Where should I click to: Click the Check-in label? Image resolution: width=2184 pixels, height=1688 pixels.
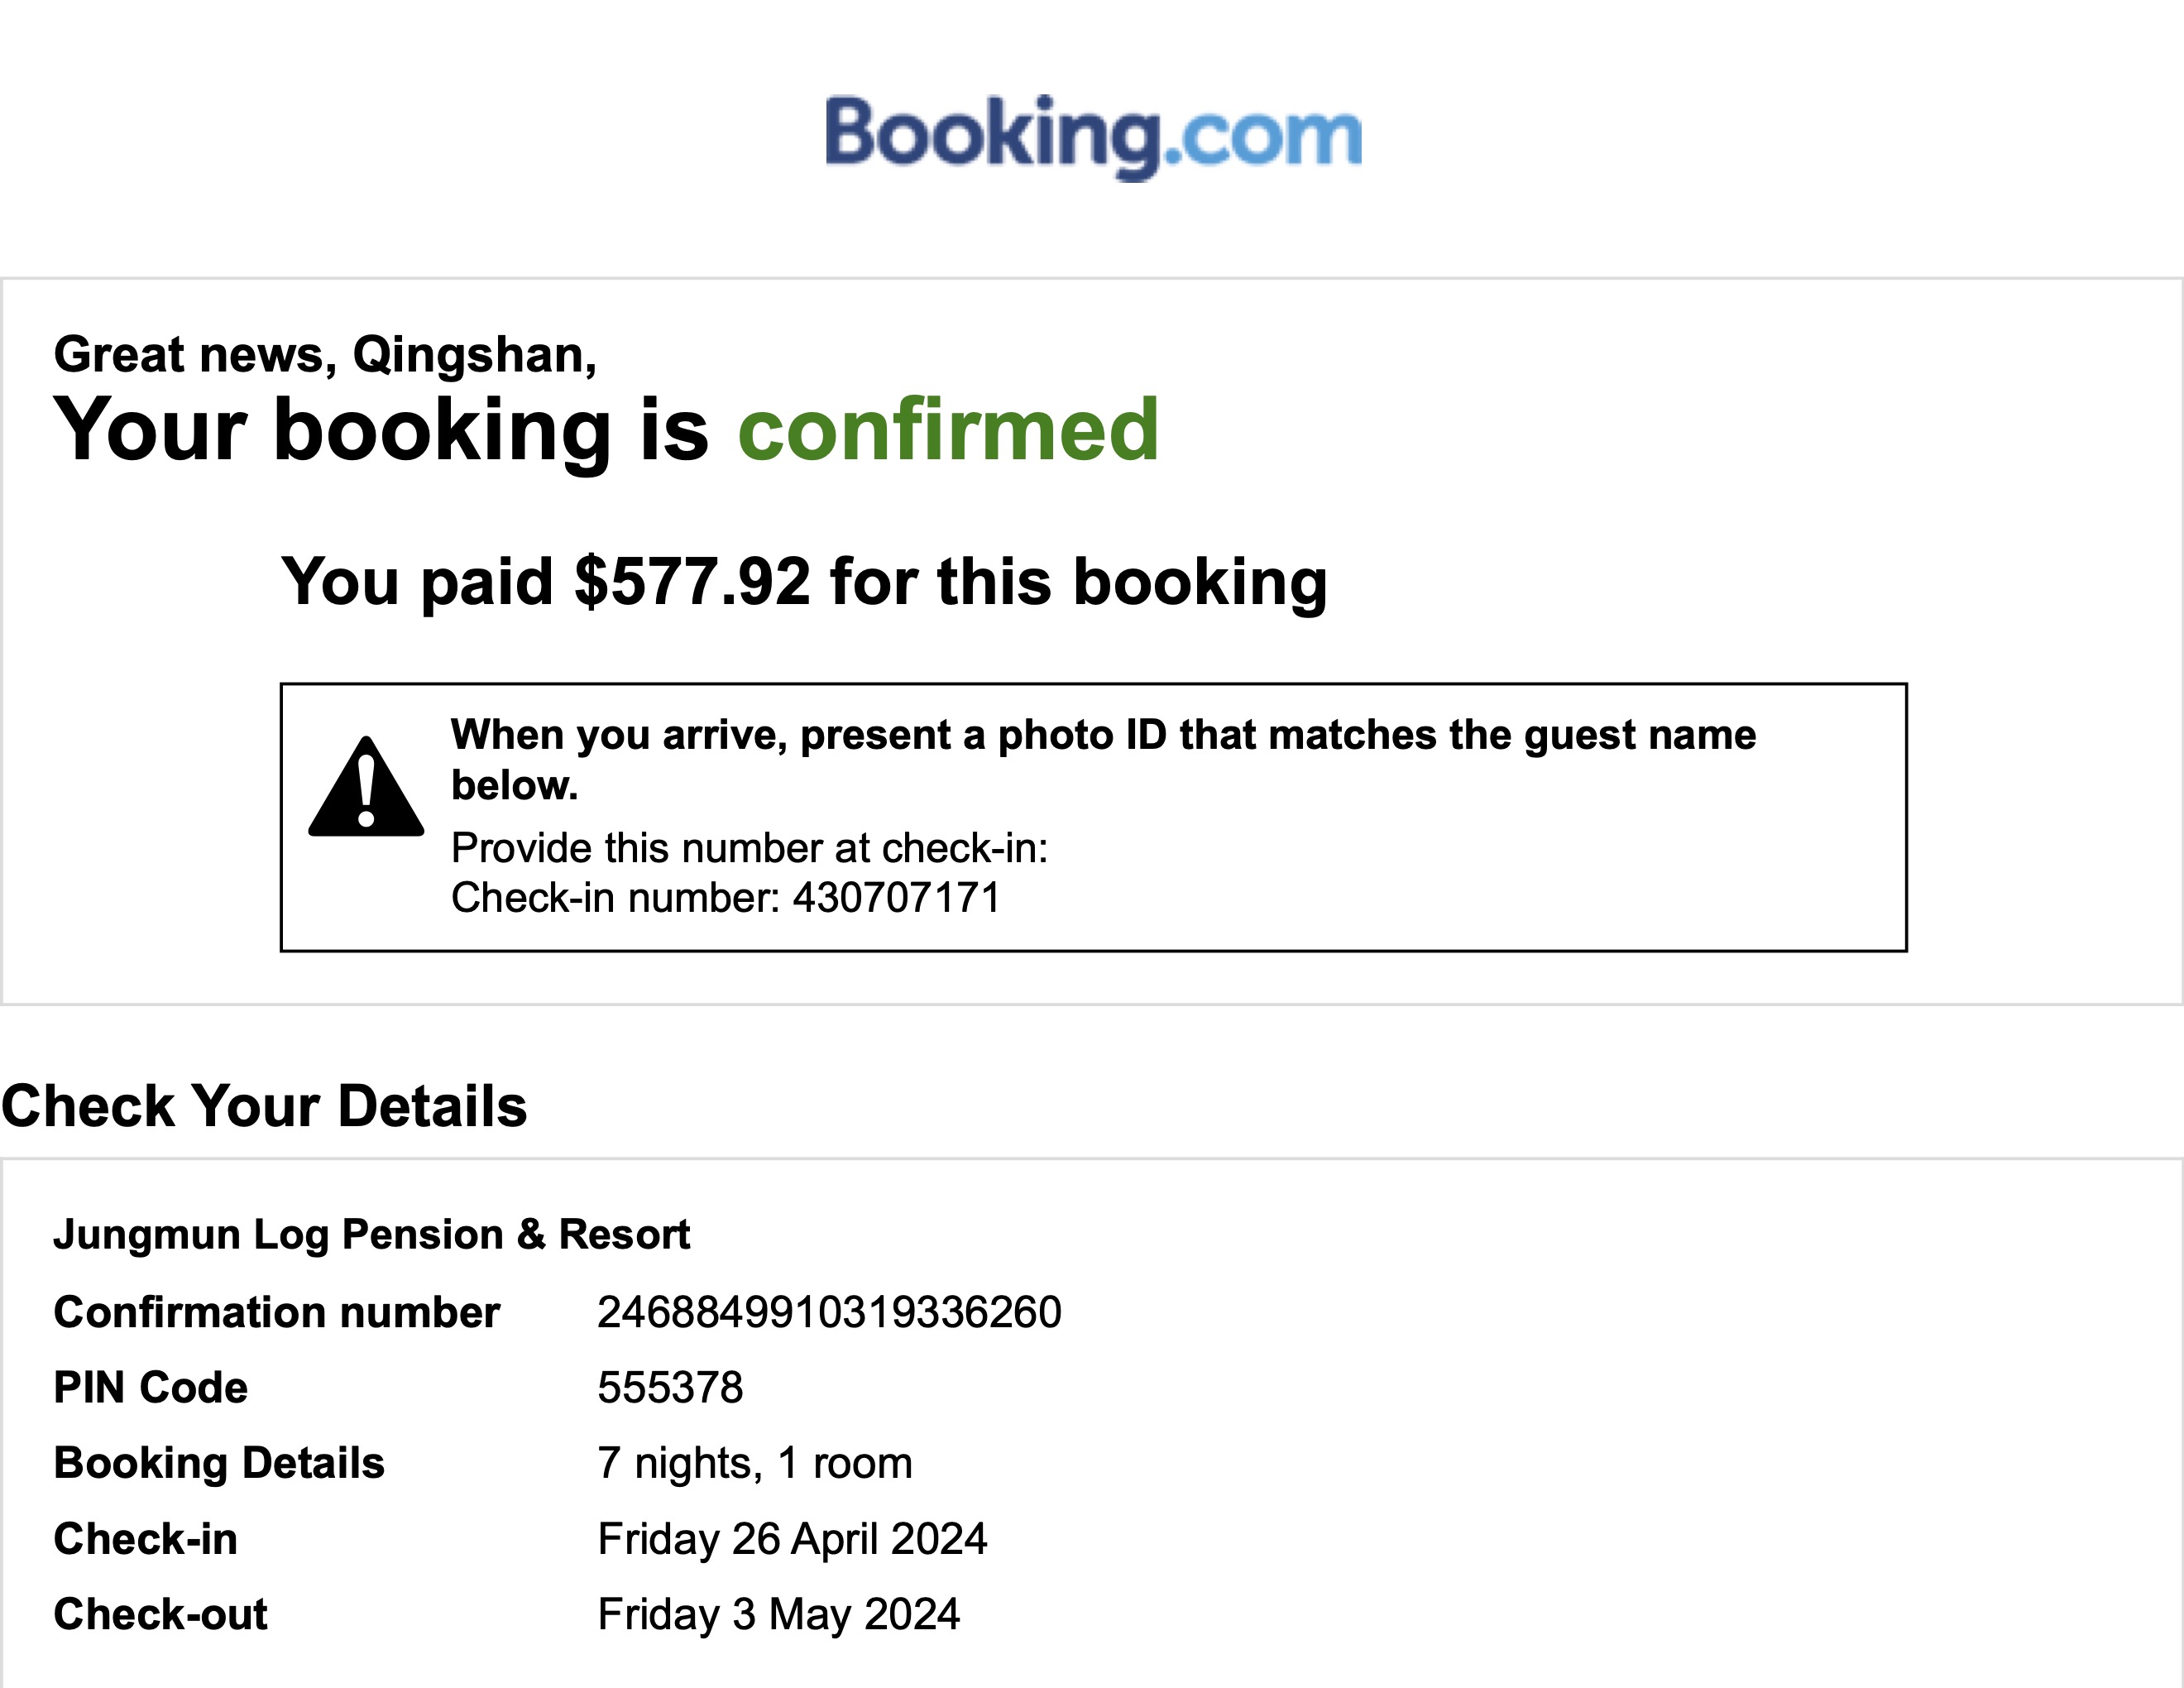(145, 1539)
